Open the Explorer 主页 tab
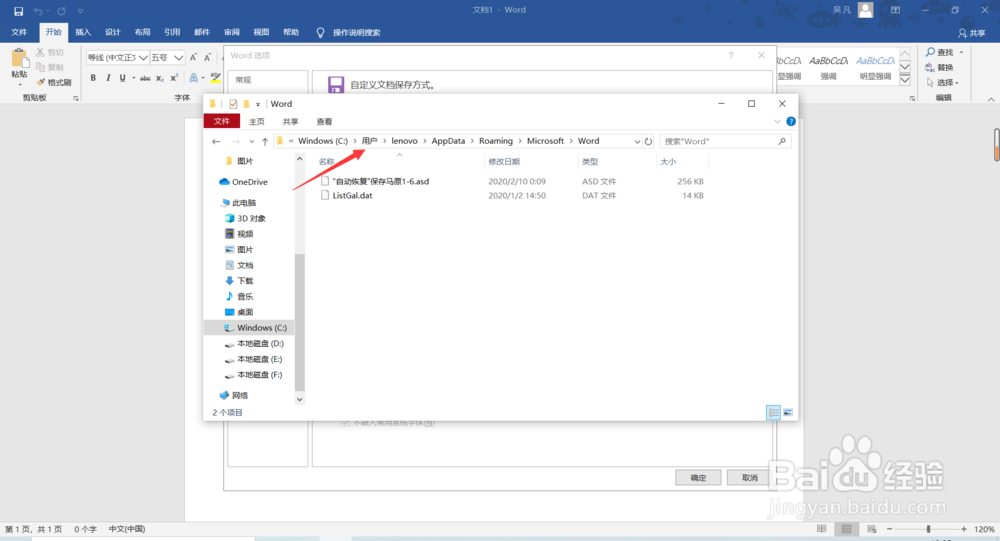The image size is (1000, 541). [256, 121]
